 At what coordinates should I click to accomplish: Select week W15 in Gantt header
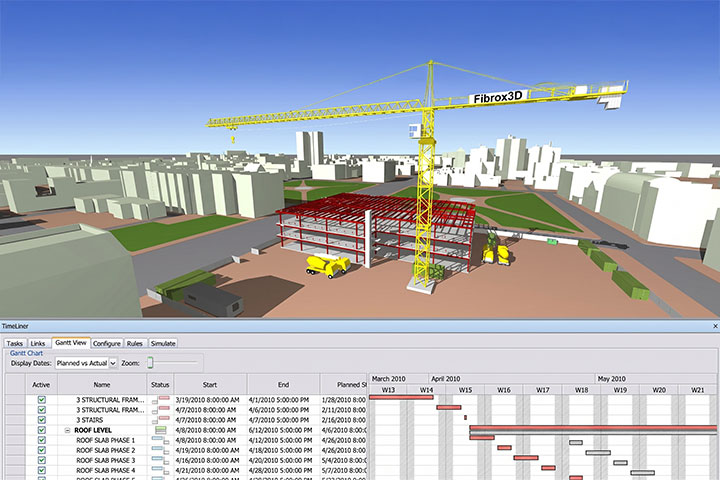coord(465,390)
